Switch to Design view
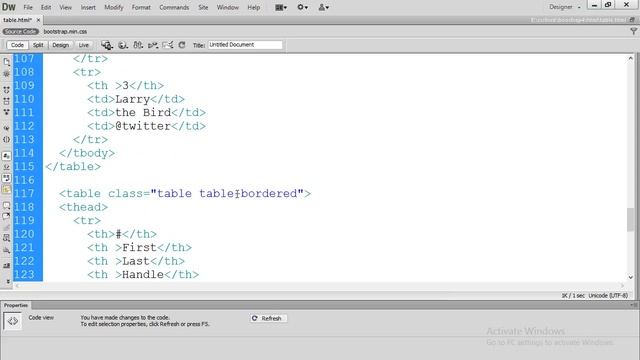Screen dimensions: 640x360 [60, 45]
